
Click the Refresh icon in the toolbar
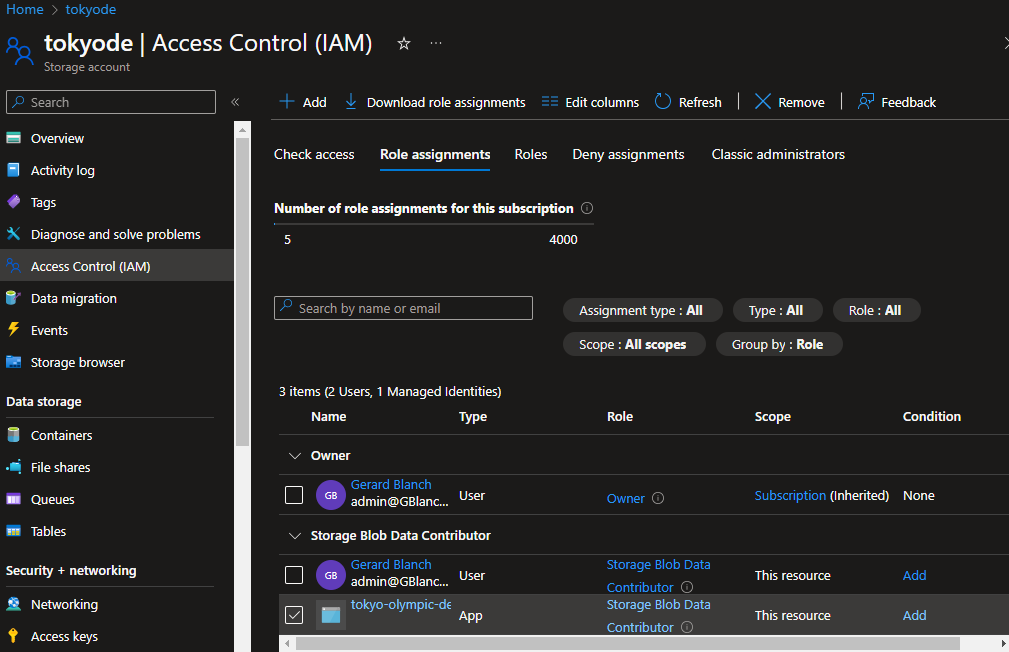click(x=663, y=102)
